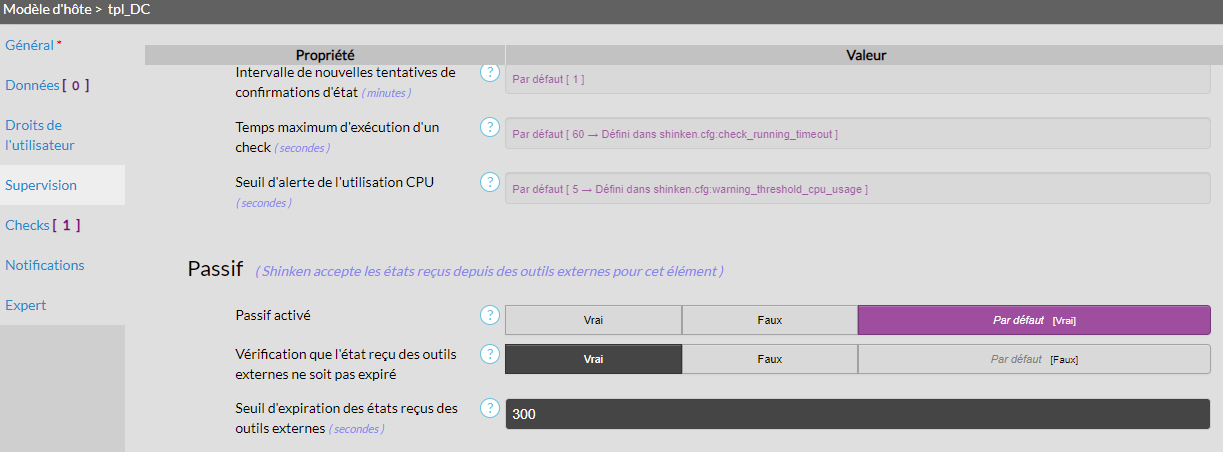Click the expiration threshold field showing 300

[857, 414]
